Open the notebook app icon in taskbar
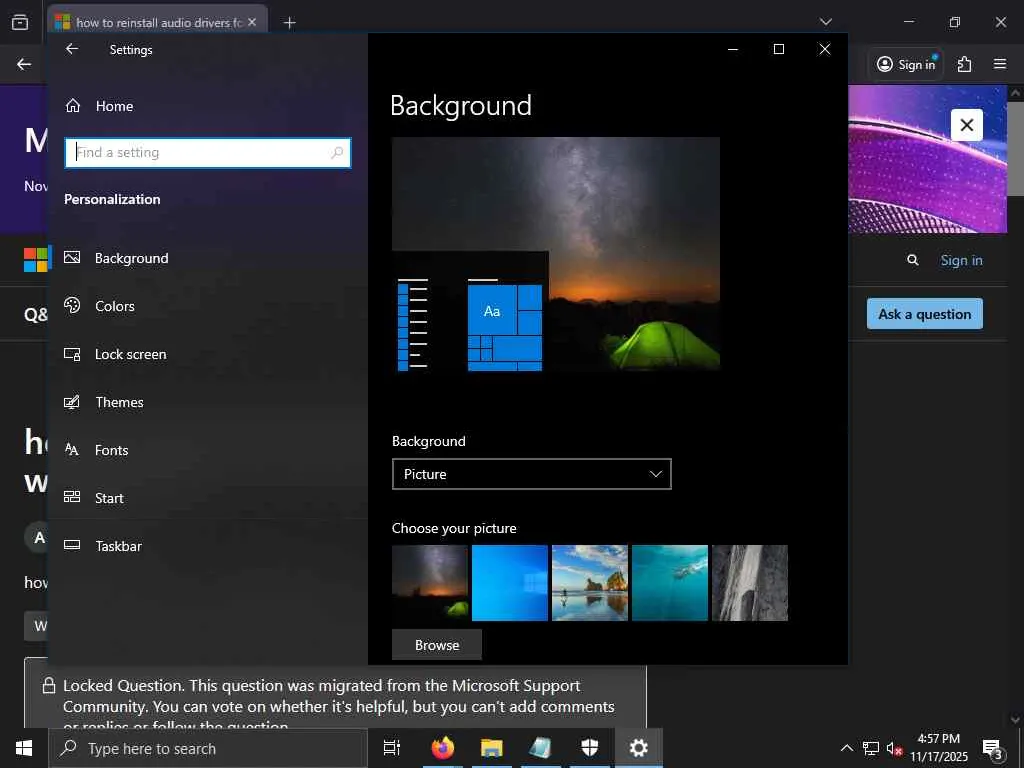1024x768 pixels. pos(541,748)
